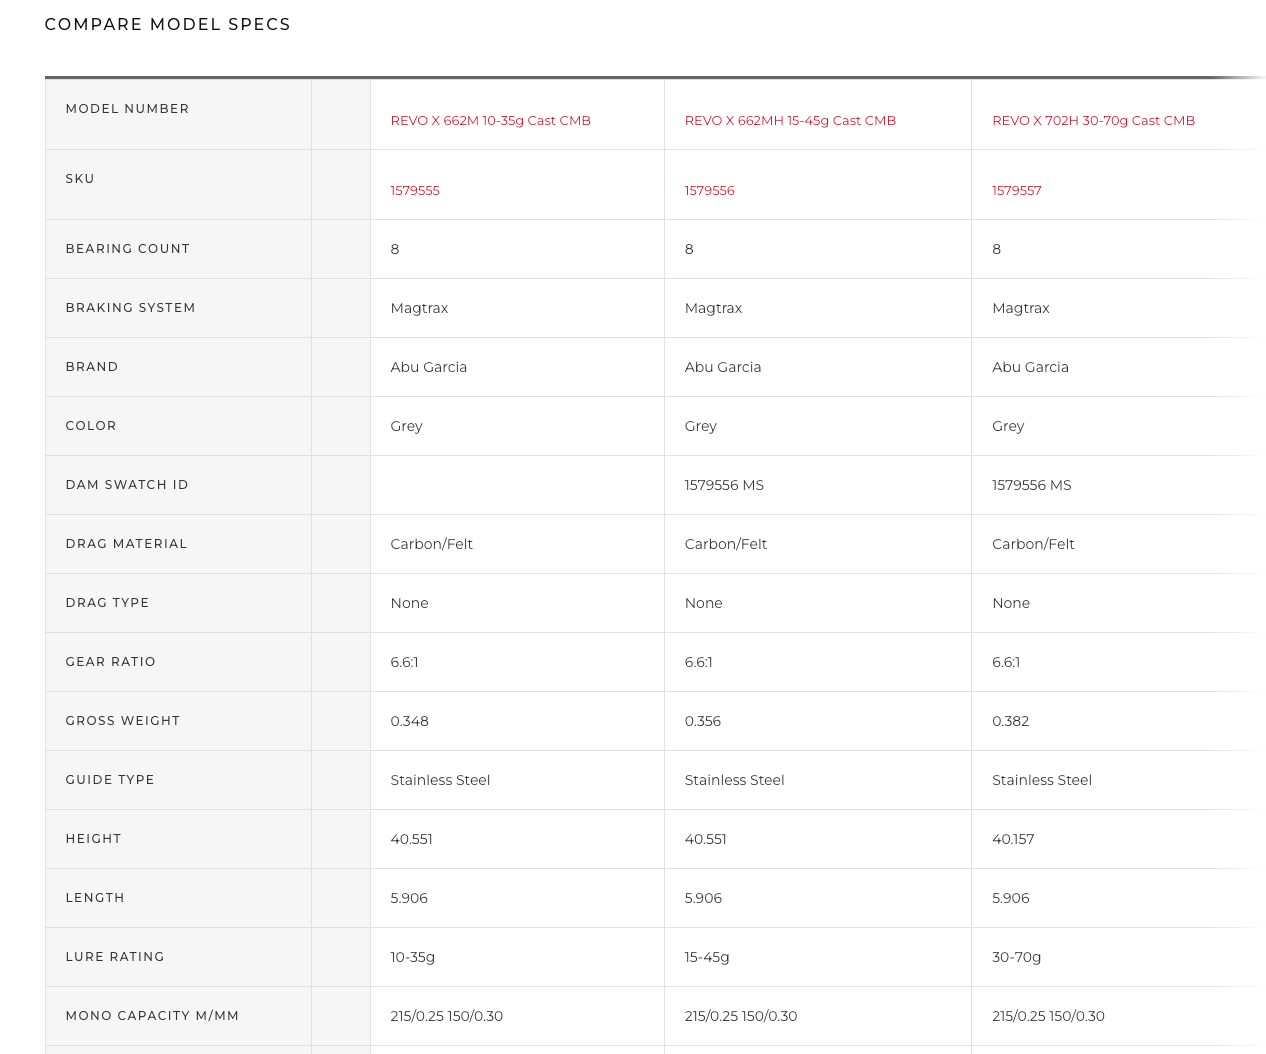
Task: Click the empty DAM Swatch ID cell
Action: coord(516,485)
